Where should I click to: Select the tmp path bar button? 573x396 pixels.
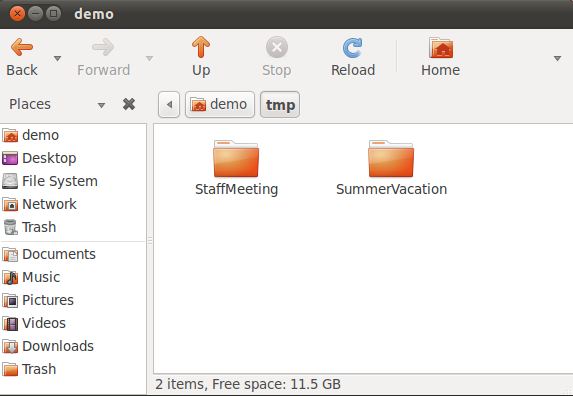280,105
